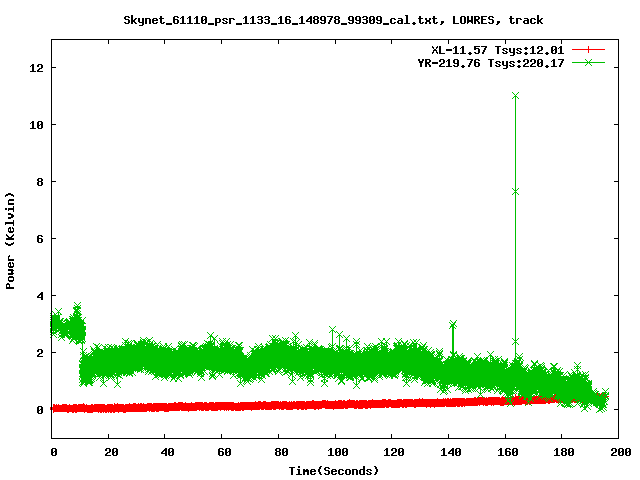Image resolution: width=640 pixels, height=480 pixels.
Task: Click the green spike marker just below 8 Kelvin
Action: pos(516,191)
